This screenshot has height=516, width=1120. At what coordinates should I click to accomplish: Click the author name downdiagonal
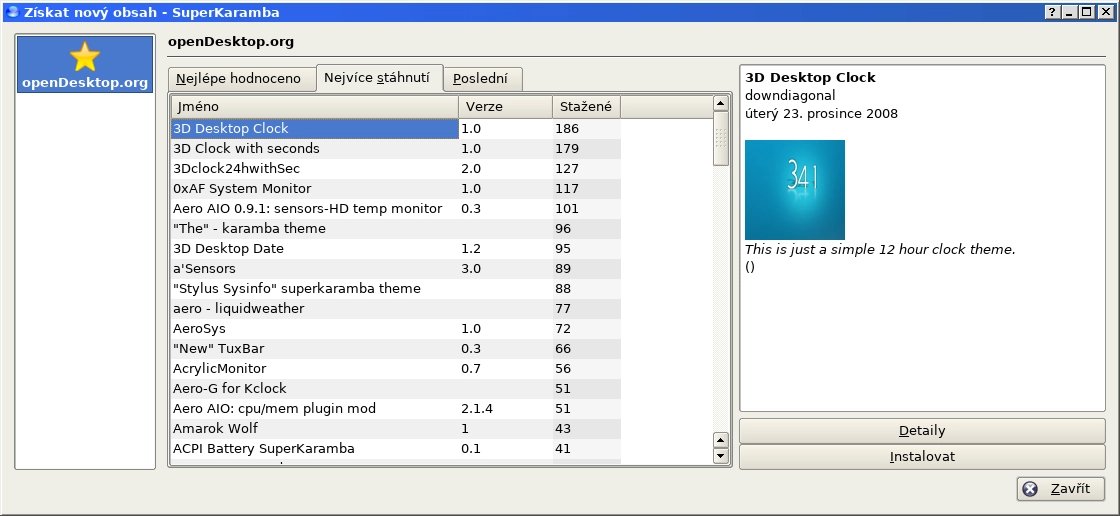[790, 96]
